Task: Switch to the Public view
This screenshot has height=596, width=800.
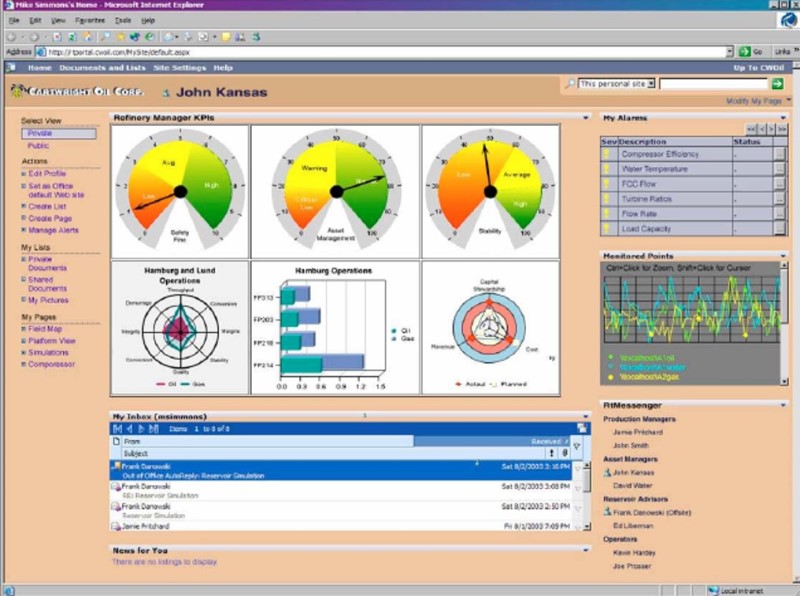Action: tap(38, 146)
